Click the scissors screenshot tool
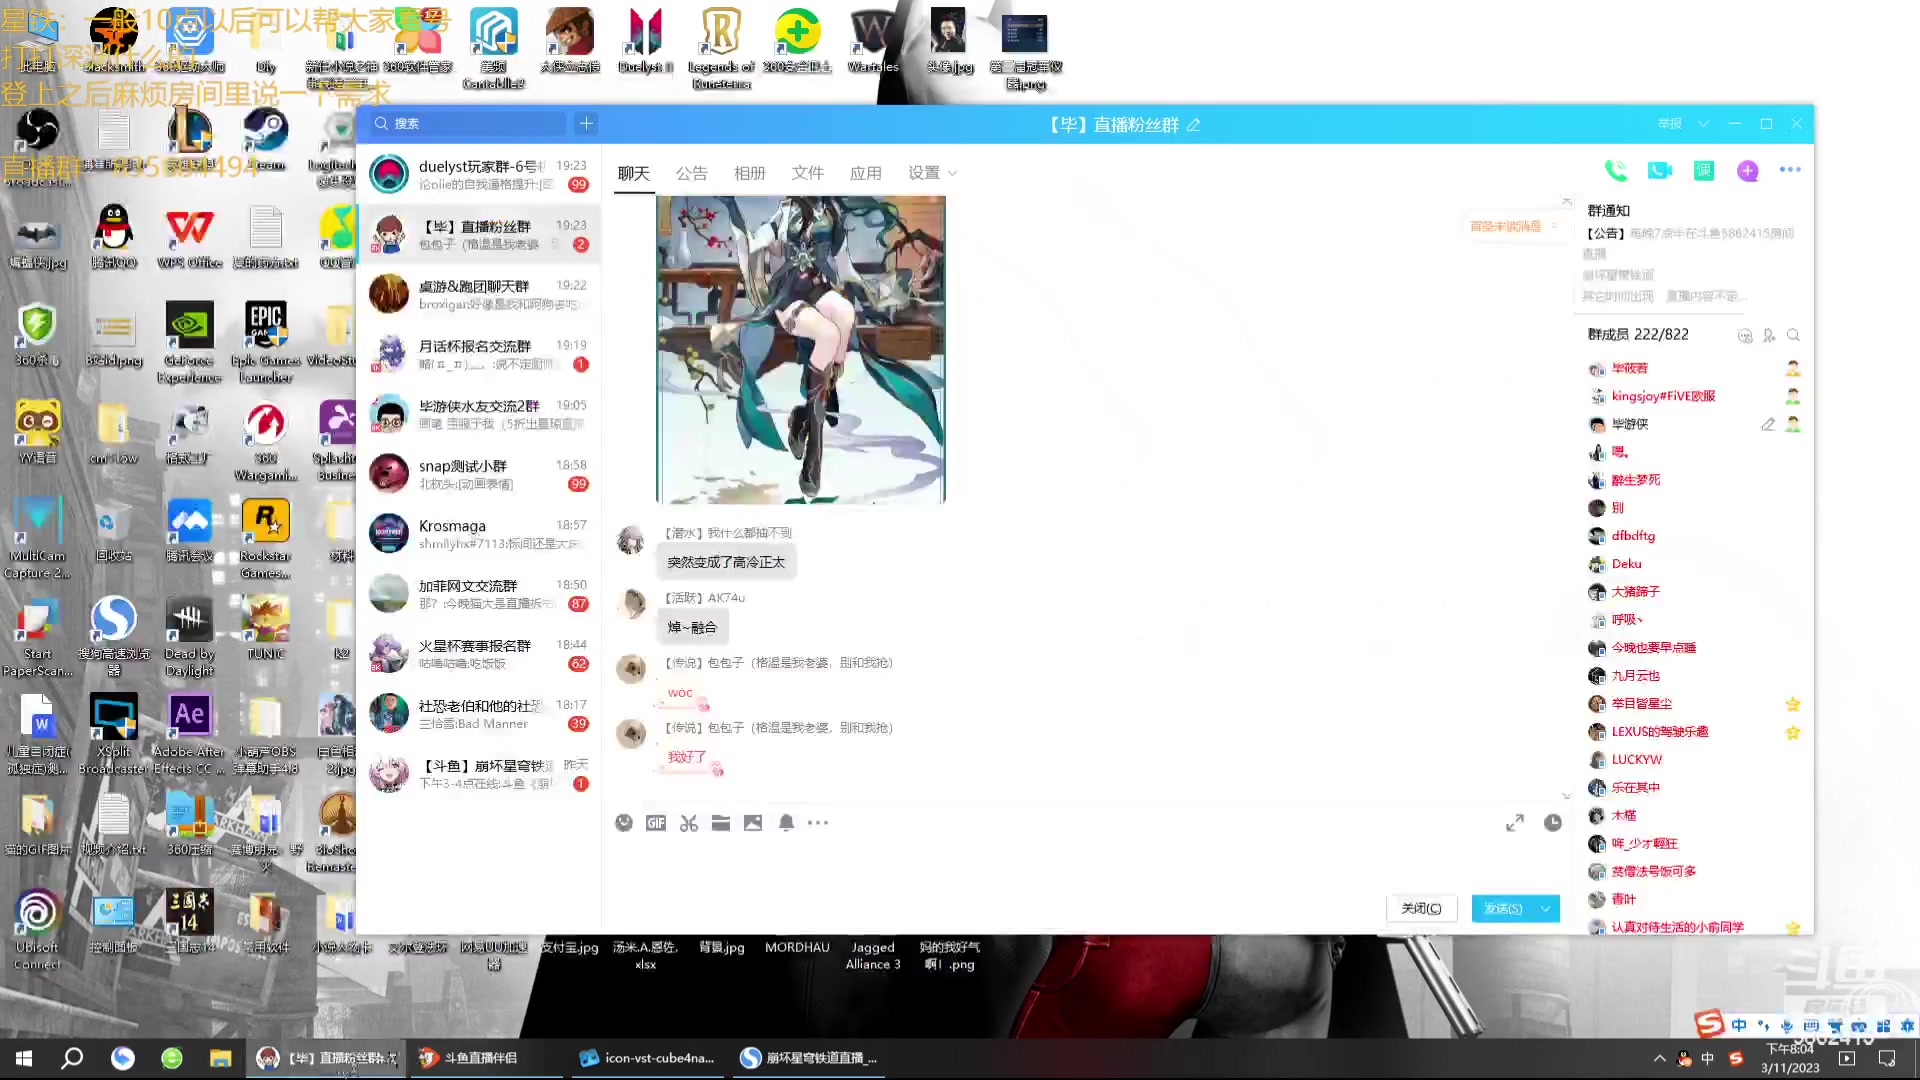This screenshot has height=1080, width=1920. tap(689, 823)
